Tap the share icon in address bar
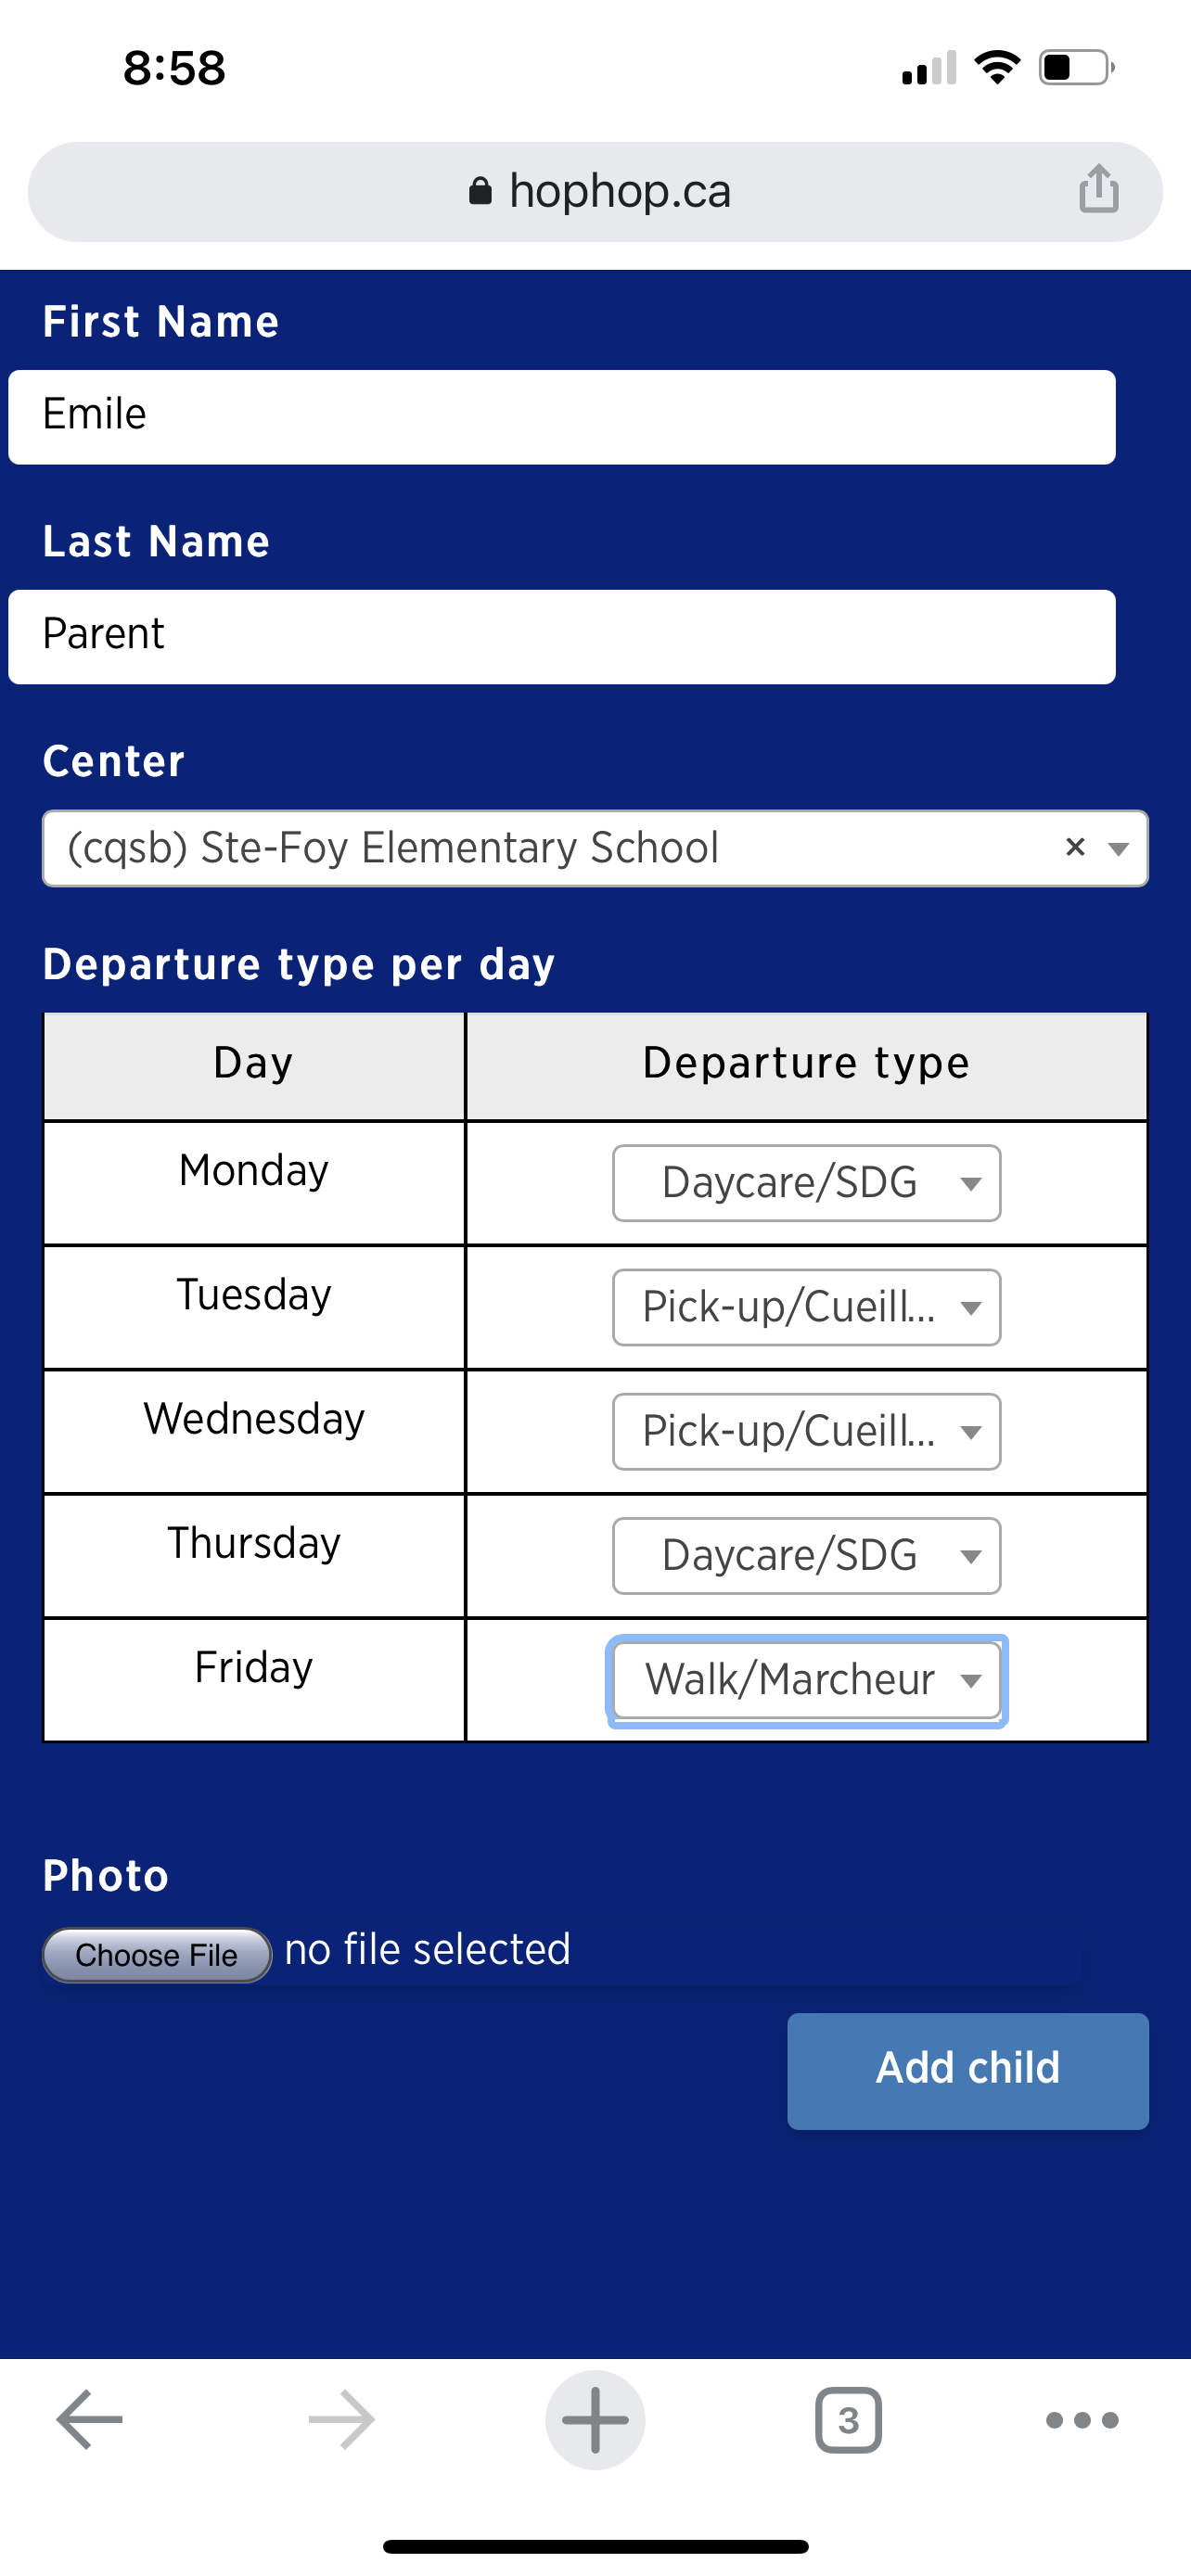 [x=1098, y=189]
